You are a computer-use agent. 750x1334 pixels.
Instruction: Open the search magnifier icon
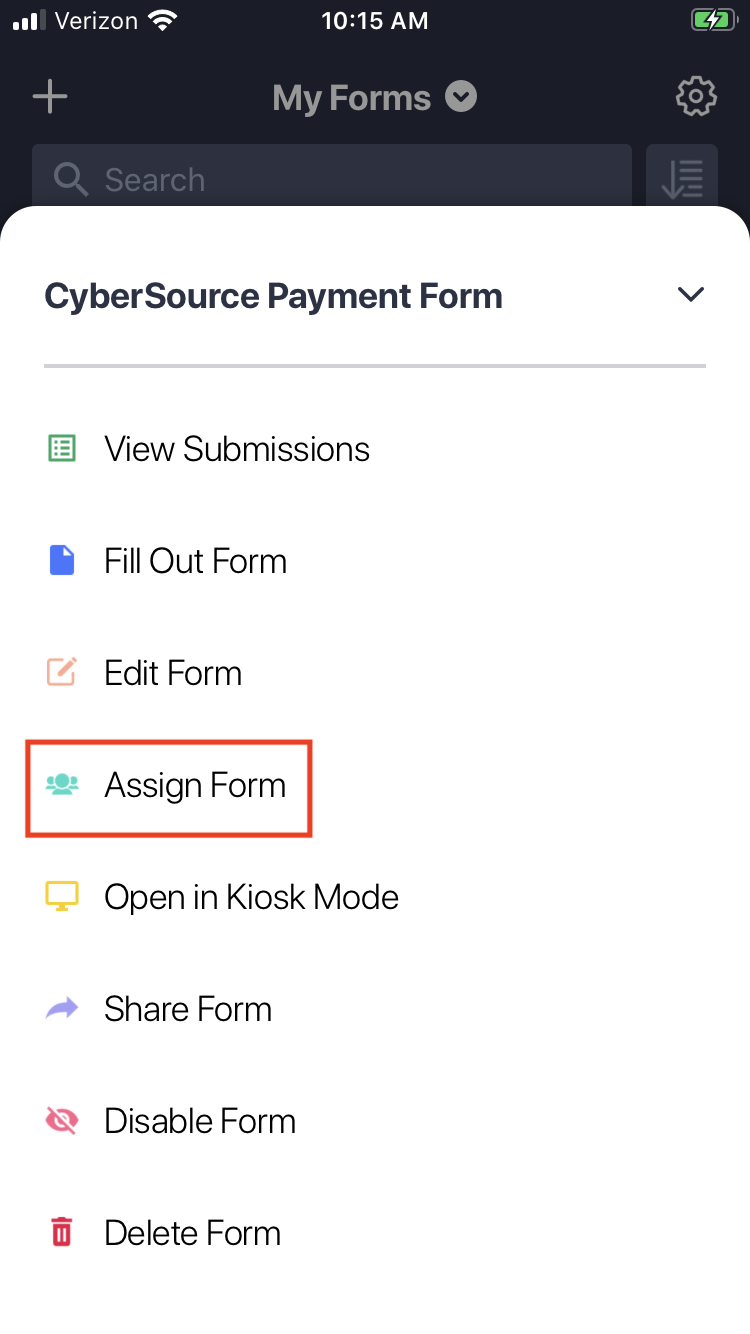tap(70, 179)
